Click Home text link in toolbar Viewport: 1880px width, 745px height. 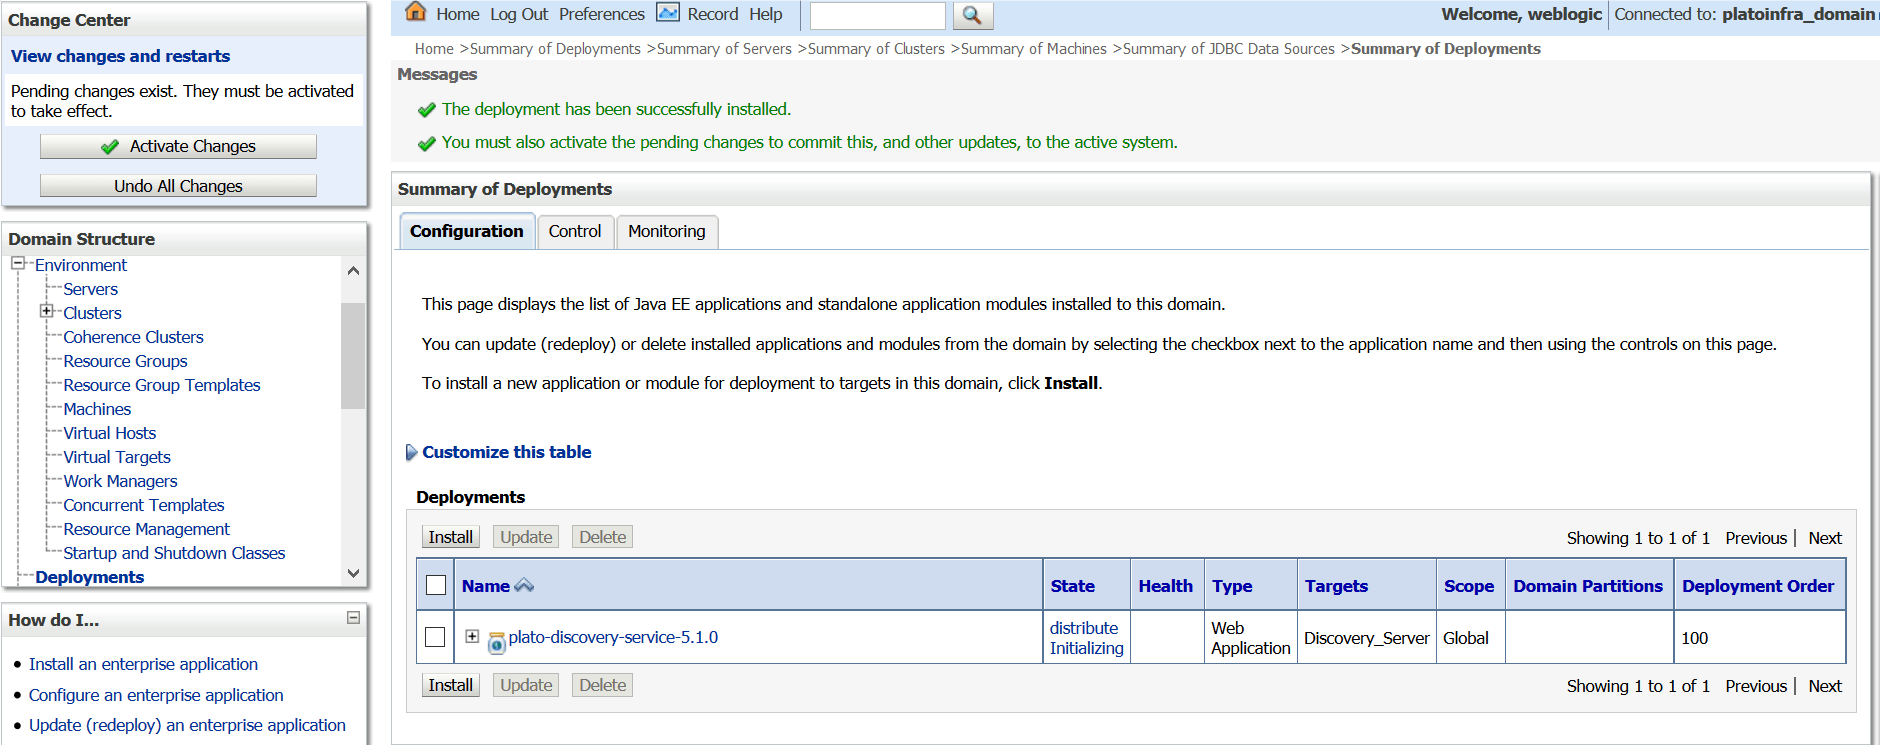(458, 14)
